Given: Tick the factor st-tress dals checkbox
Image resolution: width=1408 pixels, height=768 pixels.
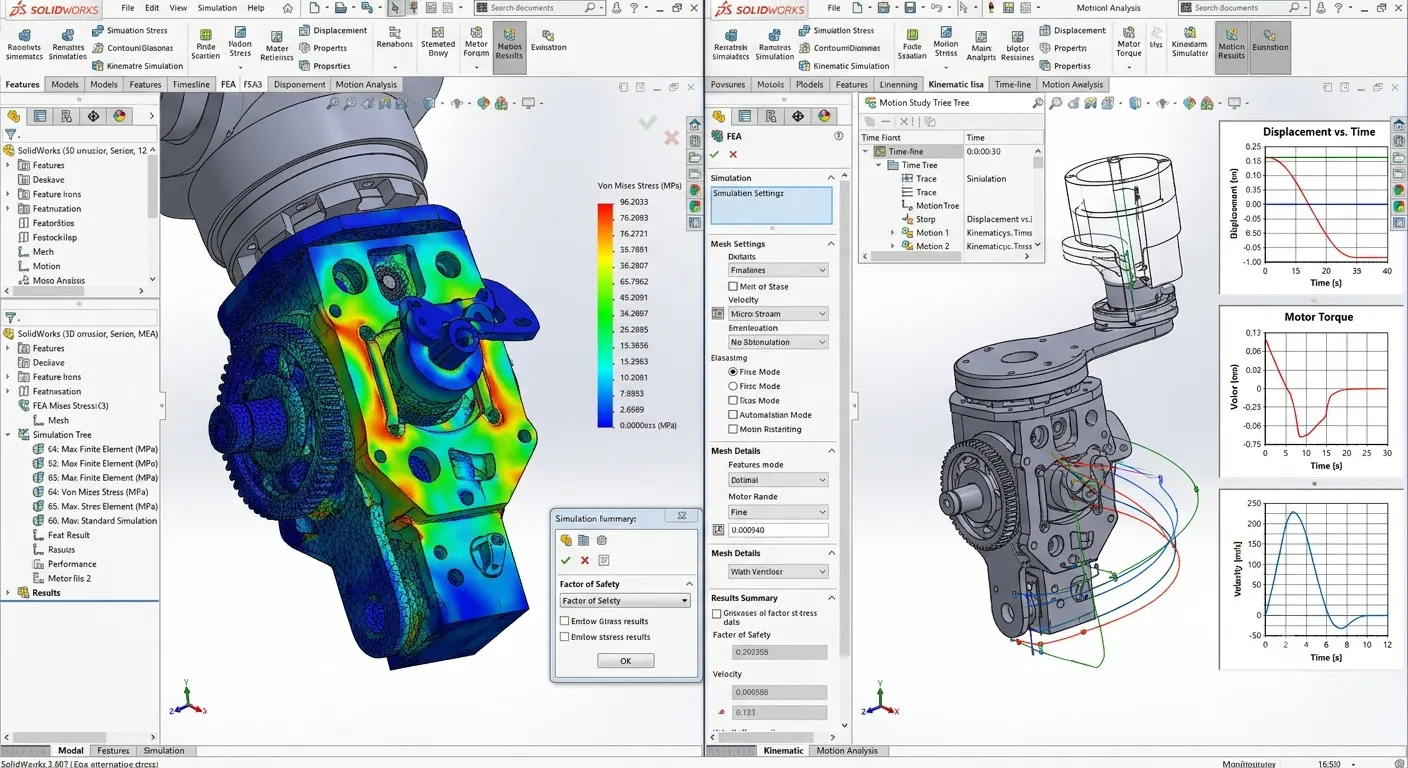Looking at the screenshot, I should click(716, 613).
